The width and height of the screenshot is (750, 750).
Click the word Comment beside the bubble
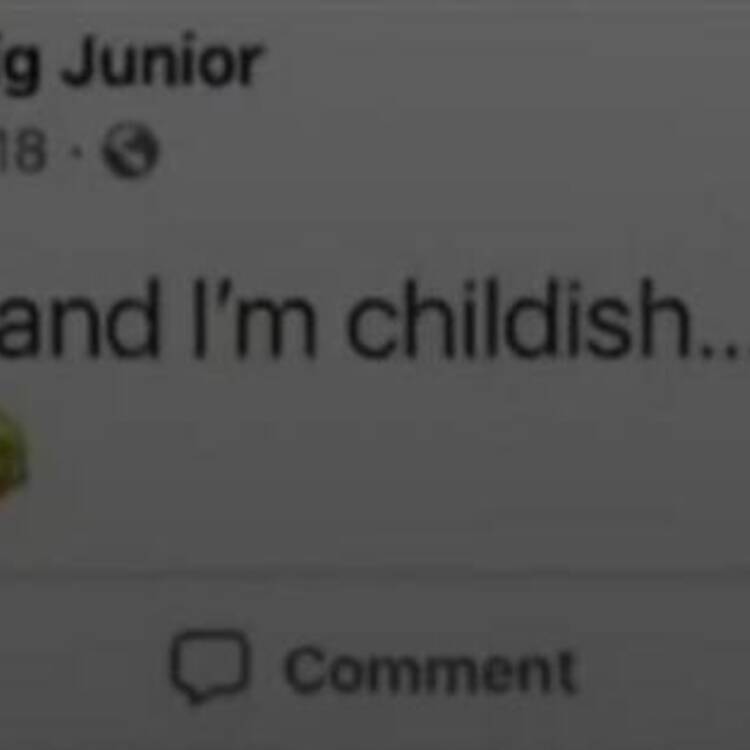tap(430, 669)
